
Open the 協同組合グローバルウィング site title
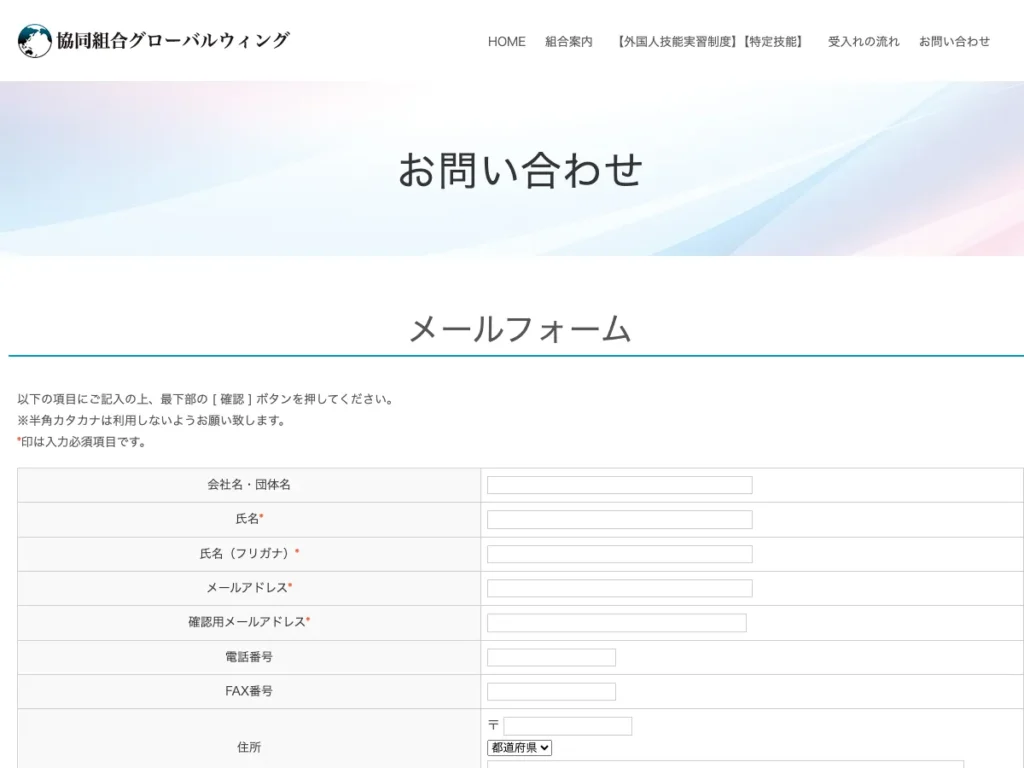tap(173, 40)
